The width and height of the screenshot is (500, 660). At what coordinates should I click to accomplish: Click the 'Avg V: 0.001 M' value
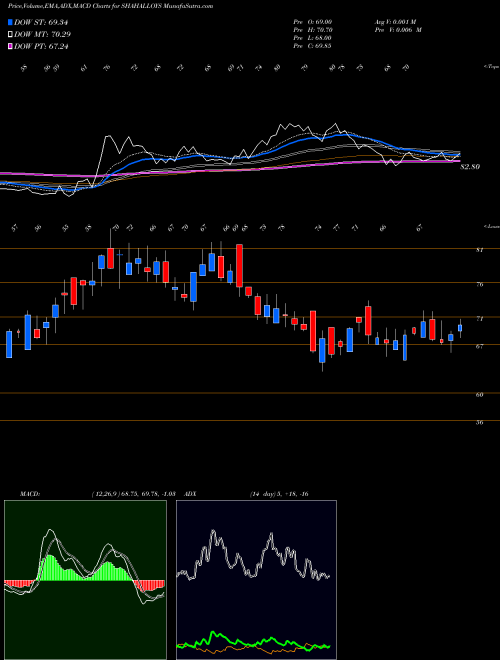point(395,22)
